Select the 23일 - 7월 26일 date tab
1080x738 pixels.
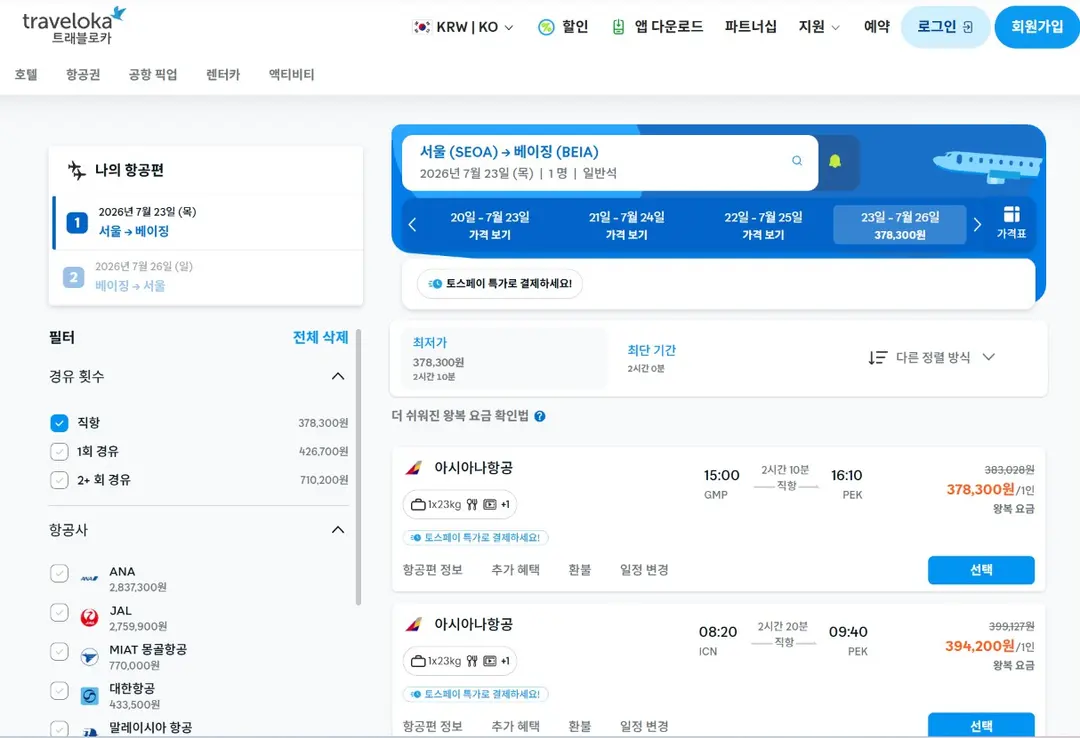pyautogui.click(x=900, y=225)
